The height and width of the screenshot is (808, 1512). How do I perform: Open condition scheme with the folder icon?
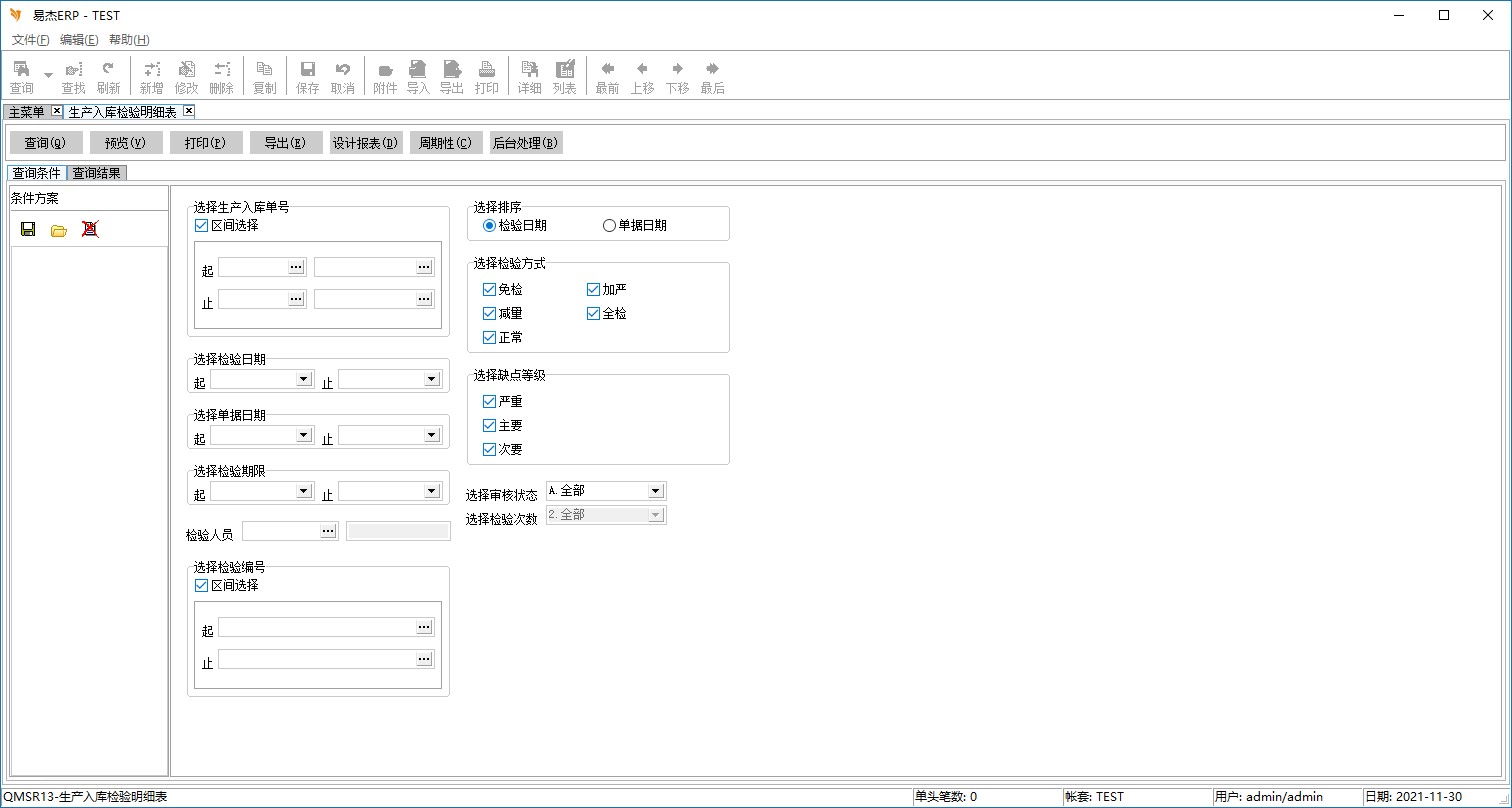tap(59, 230)
